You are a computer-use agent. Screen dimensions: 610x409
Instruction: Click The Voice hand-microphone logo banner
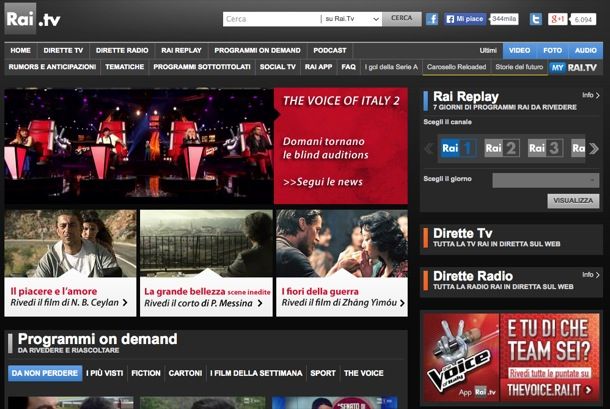point(461,357)
